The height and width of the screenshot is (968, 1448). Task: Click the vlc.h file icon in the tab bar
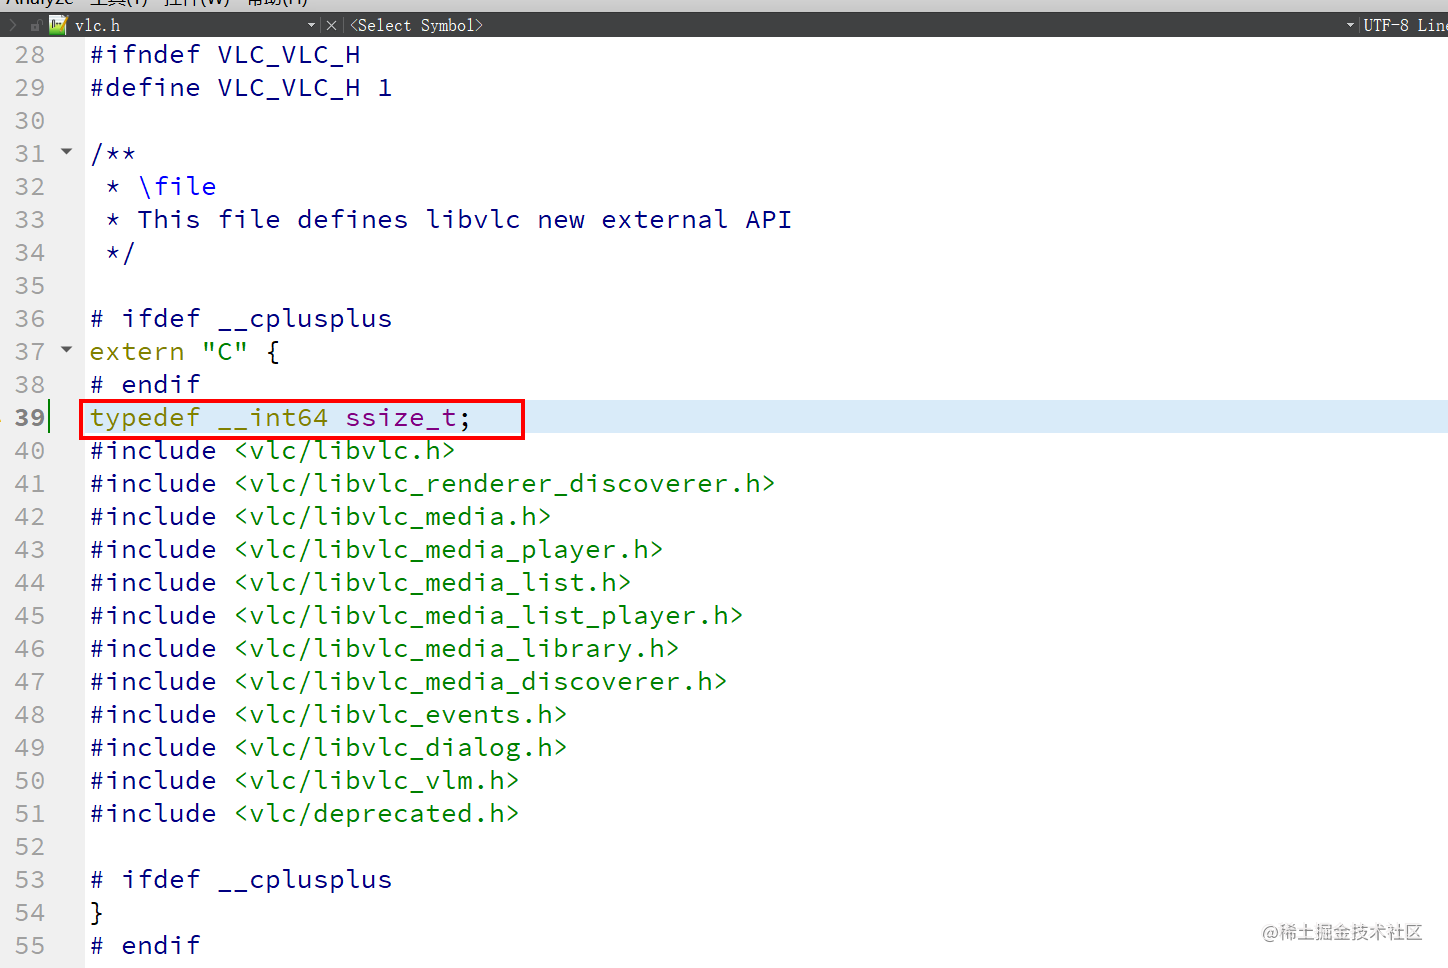coord(57,24)
